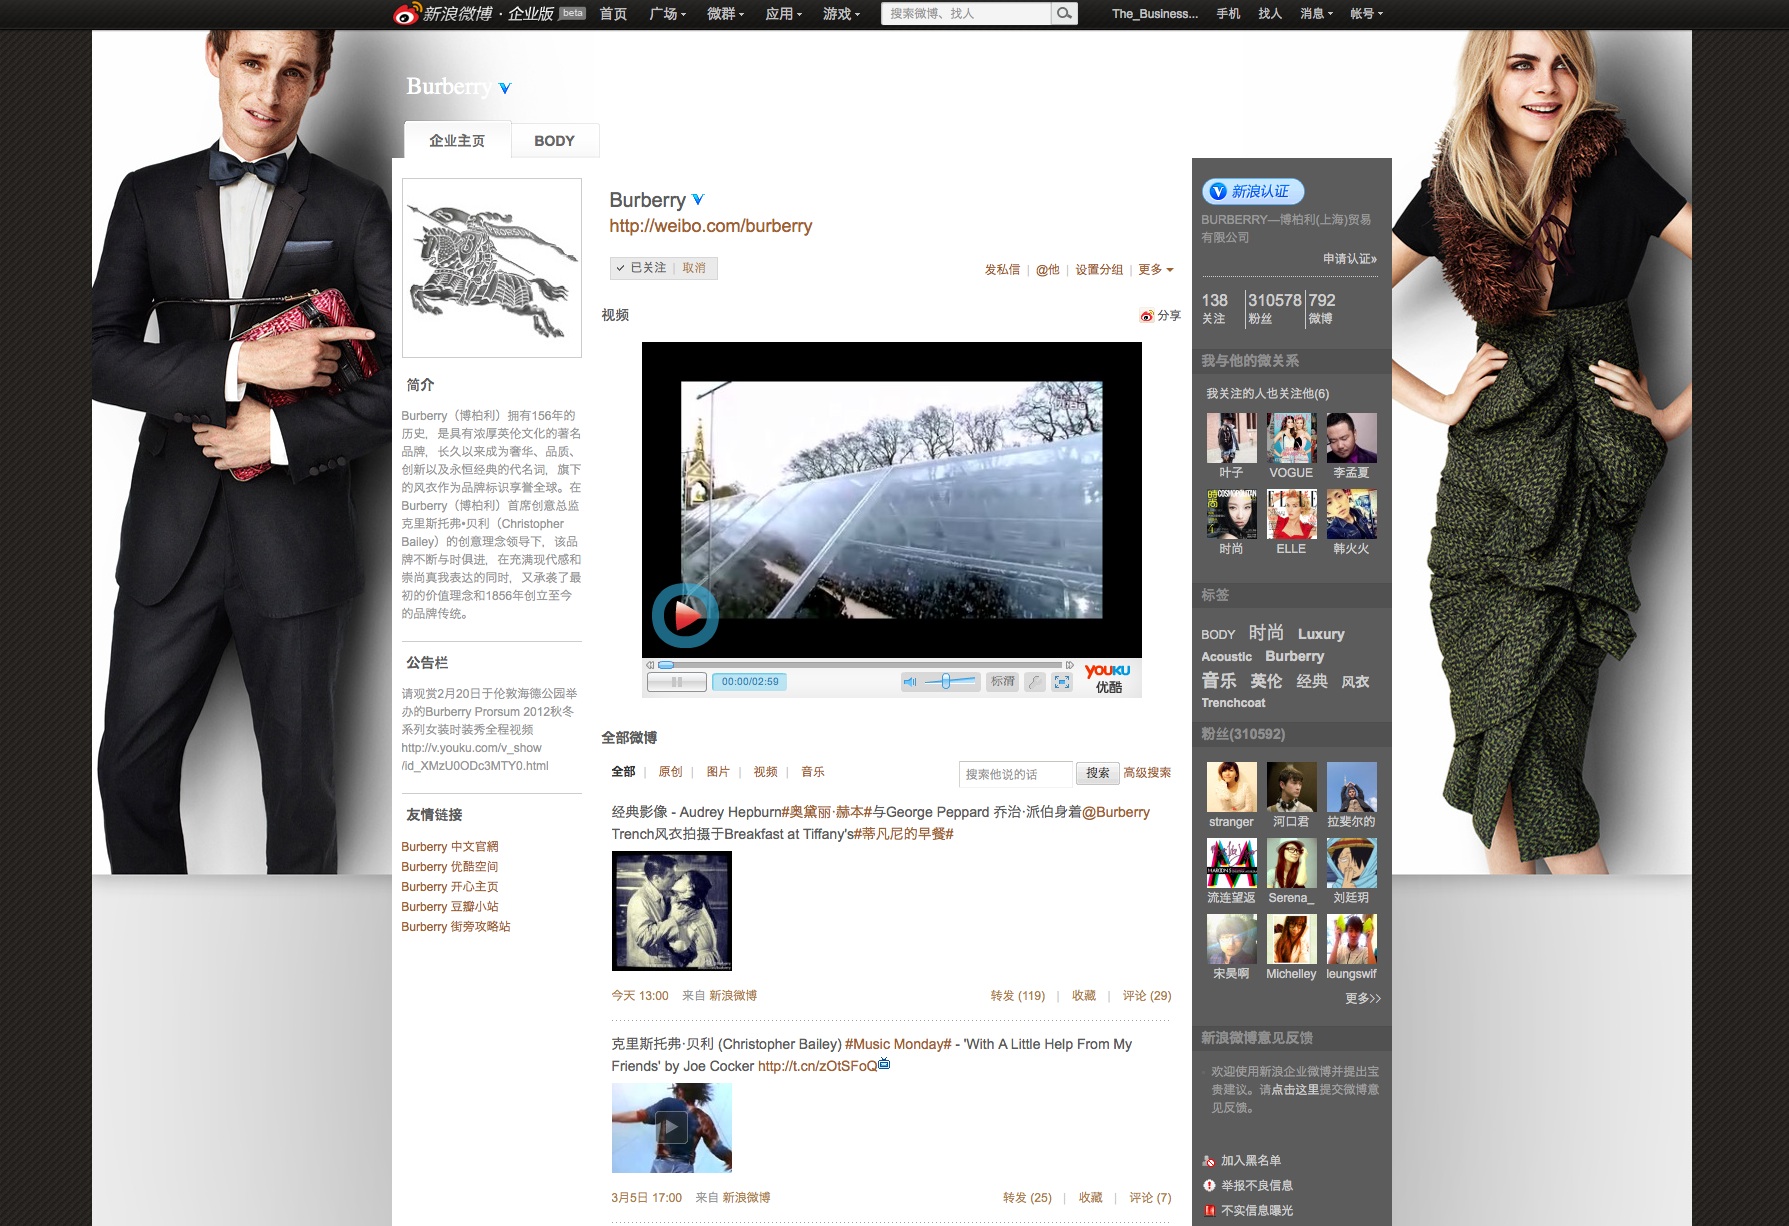Open the 消息 dropdown in top bar
The image size is (1789, 1226).
click(1316, 14)
